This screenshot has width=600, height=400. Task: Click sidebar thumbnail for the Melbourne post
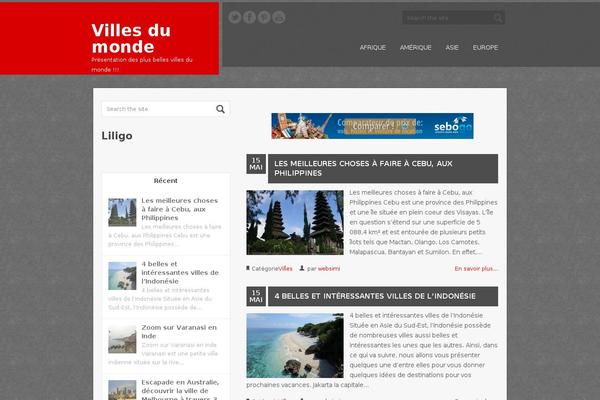(x=122, y=390)
